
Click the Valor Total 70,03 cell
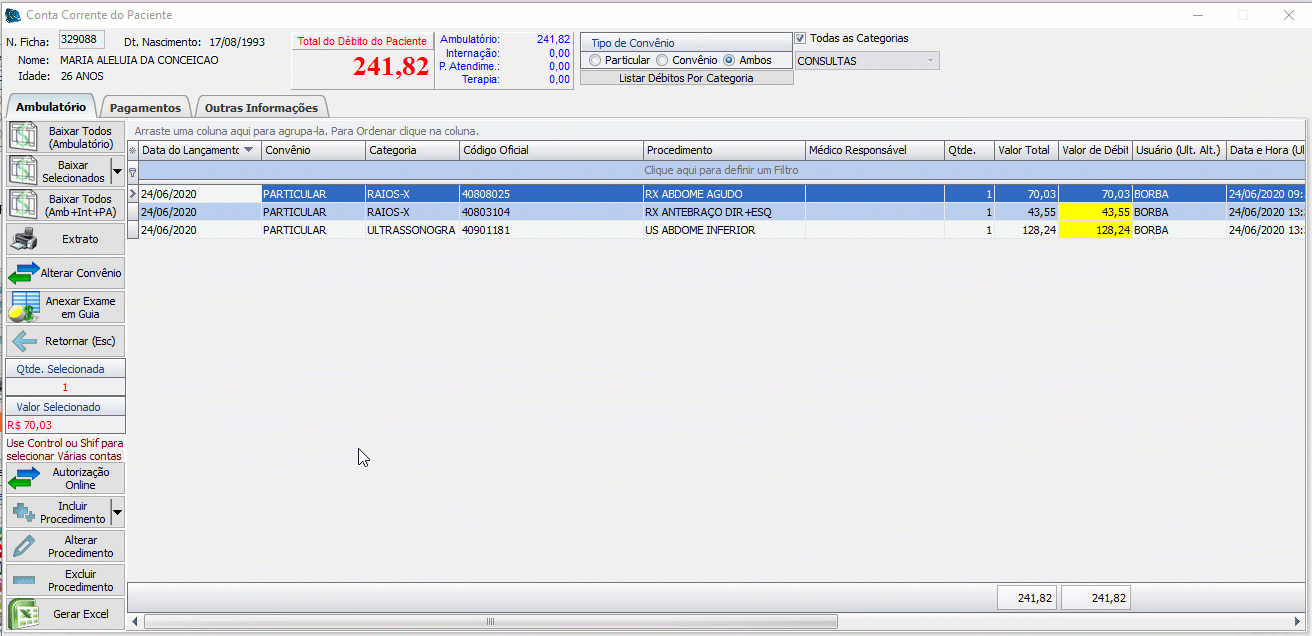[x=1026, y=194]
